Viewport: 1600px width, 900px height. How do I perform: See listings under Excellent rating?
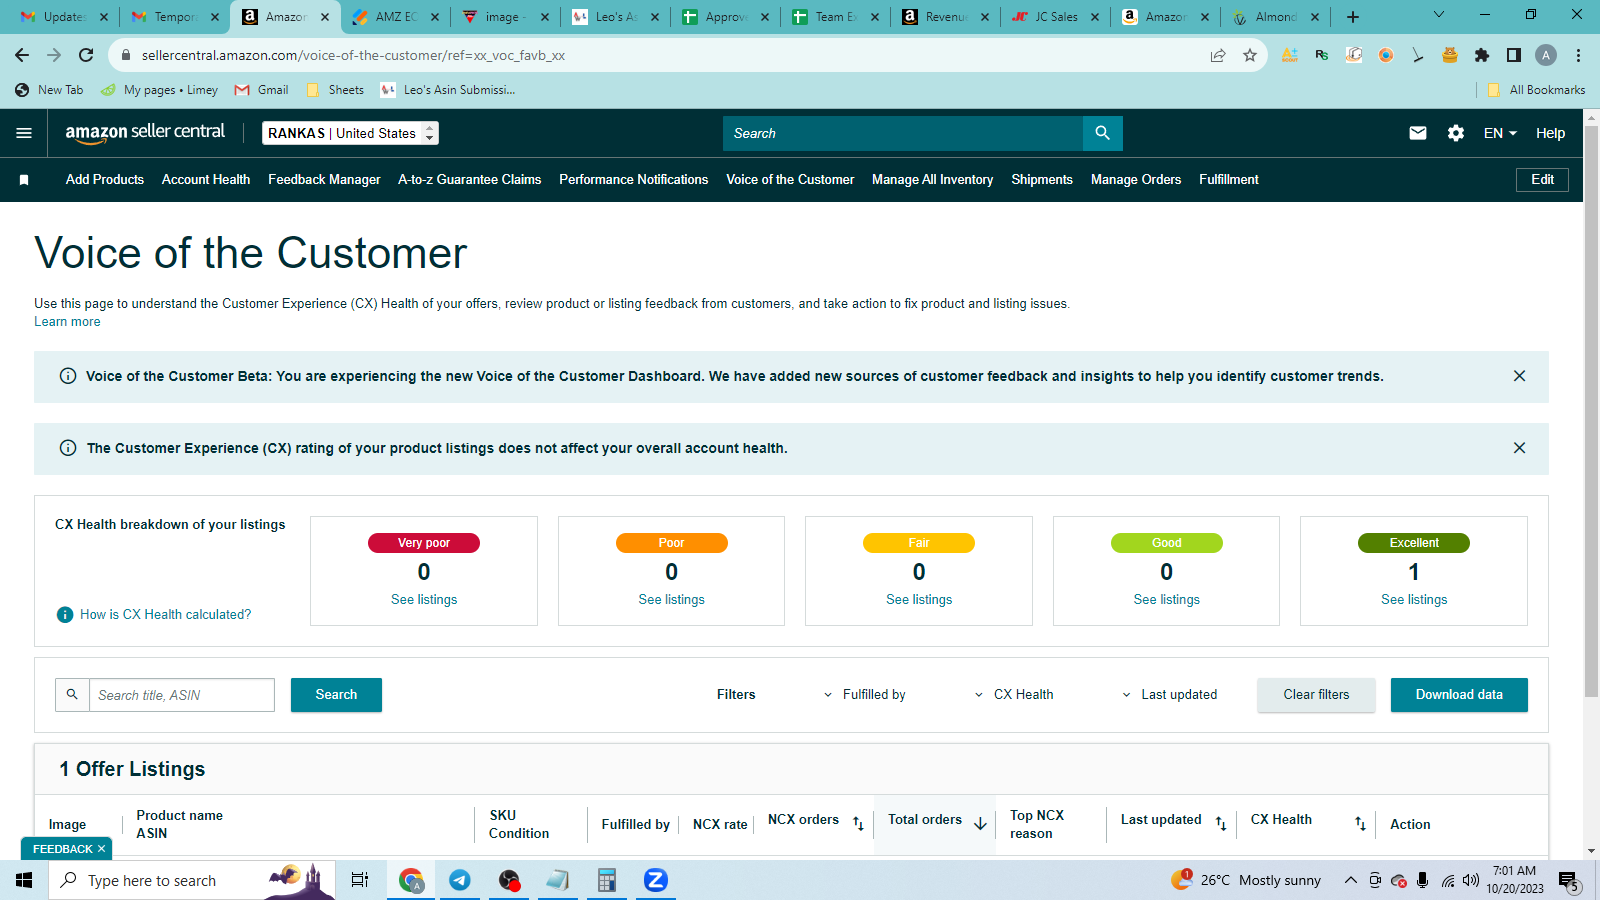click(x=1414, y=600)
